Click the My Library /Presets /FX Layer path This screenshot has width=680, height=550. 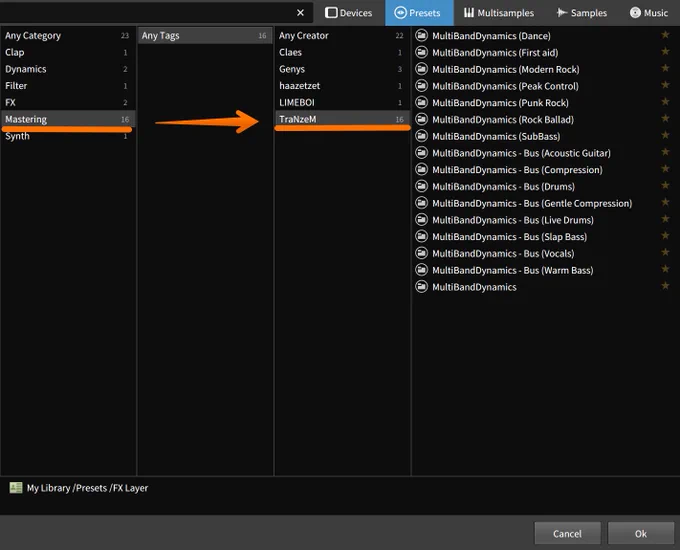point(87,488)
